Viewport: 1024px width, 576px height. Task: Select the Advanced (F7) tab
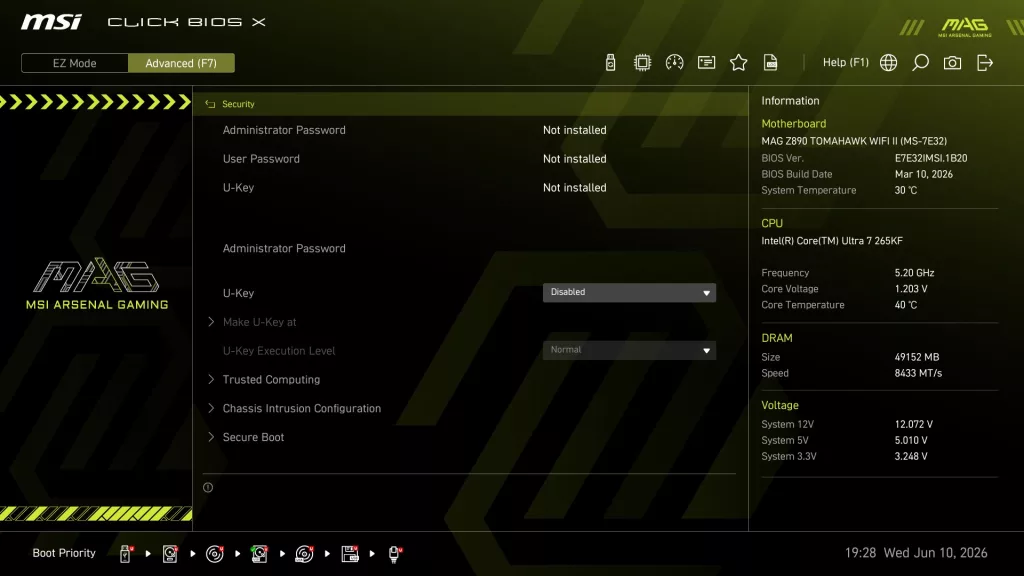click(x=181, y=63)
